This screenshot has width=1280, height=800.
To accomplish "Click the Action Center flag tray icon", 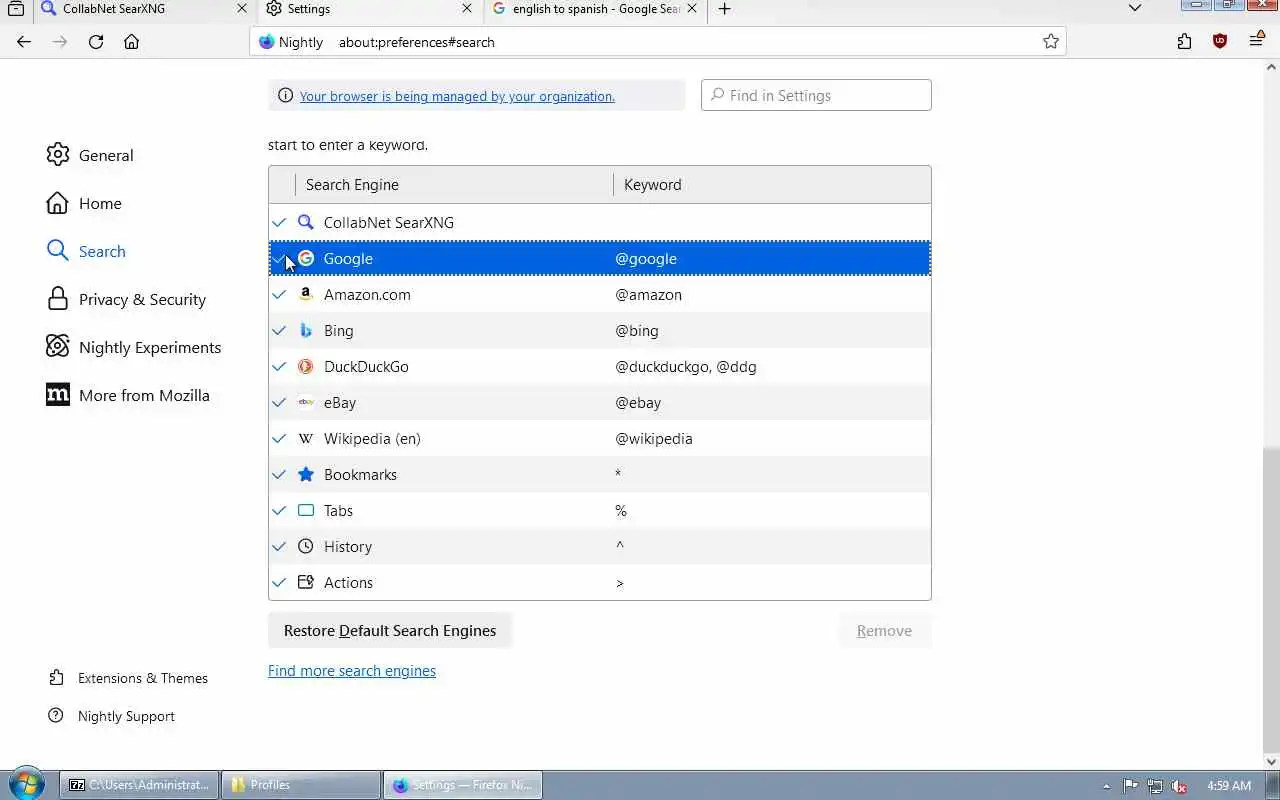I will coord(1130,786).
